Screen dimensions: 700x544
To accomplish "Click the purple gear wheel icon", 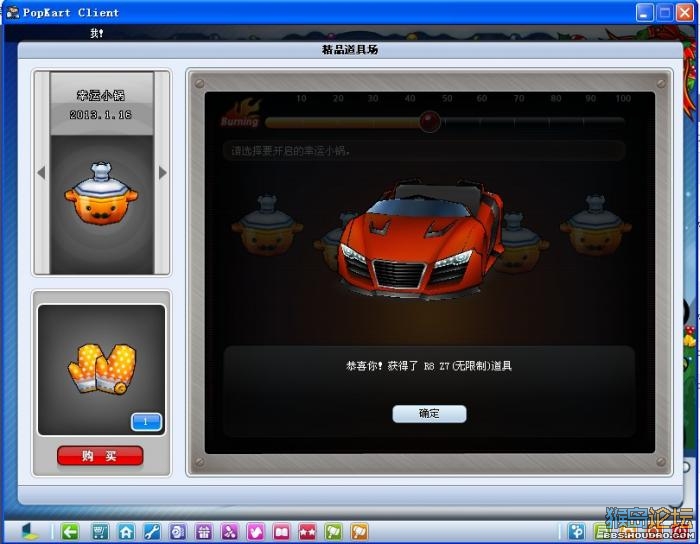I will point(178,532).
